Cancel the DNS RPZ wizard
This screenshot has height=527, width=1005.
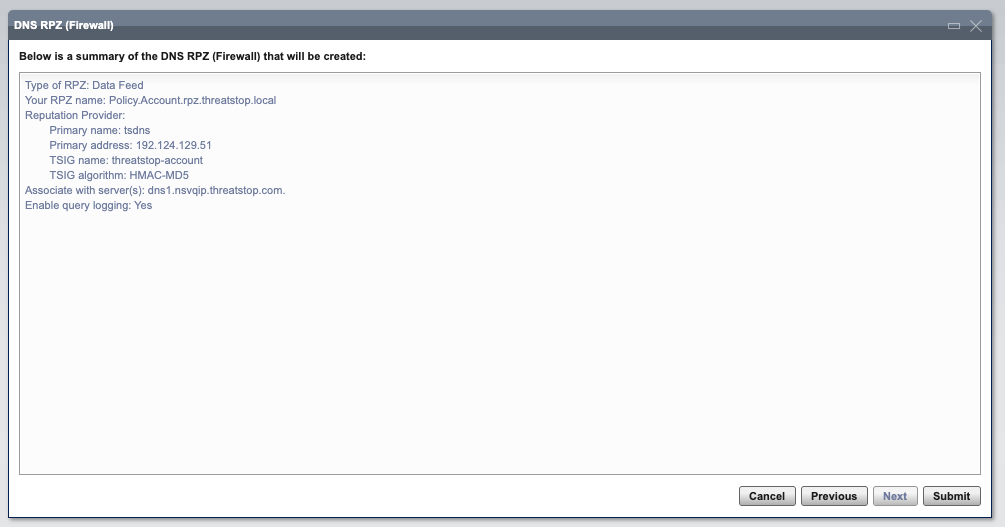(767, 496)
